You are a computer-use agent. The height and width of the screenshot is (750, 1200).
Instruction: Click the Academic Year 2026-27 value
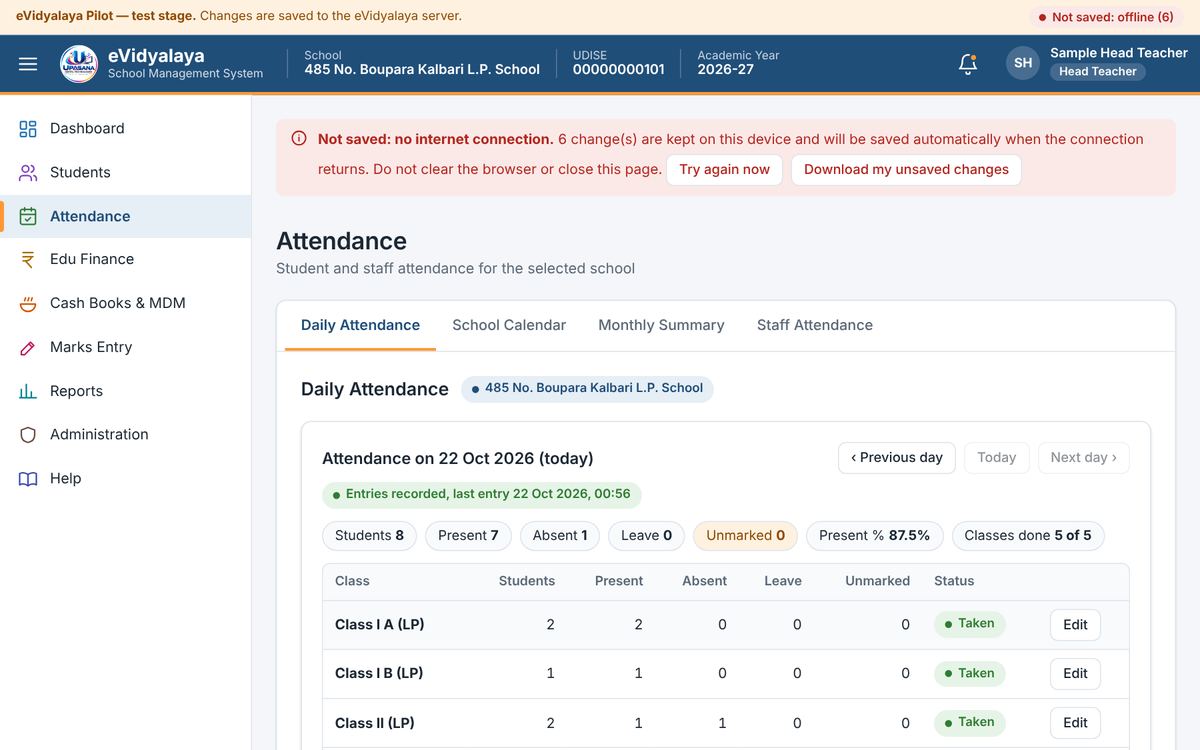click(726, 69)
